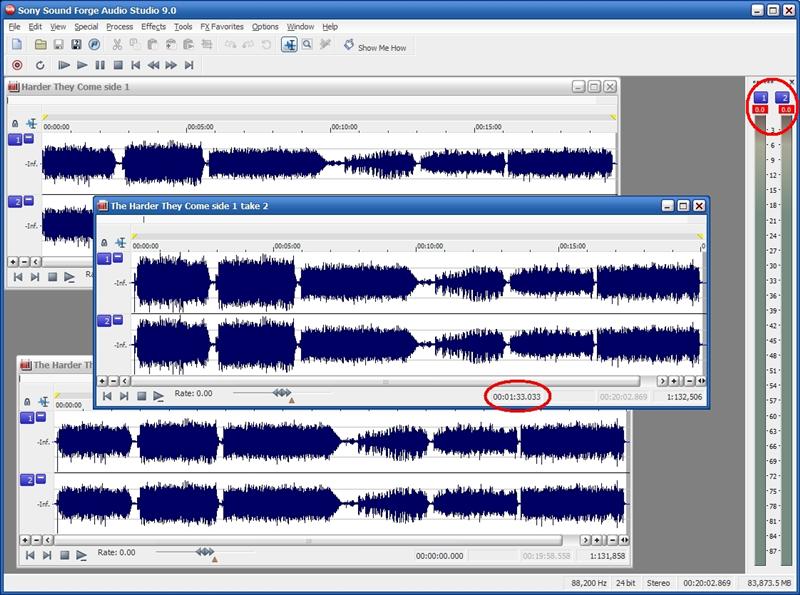Click the 00:01:33.033 cursor position field
Screen dimensions: 800x595
(520, 397)
